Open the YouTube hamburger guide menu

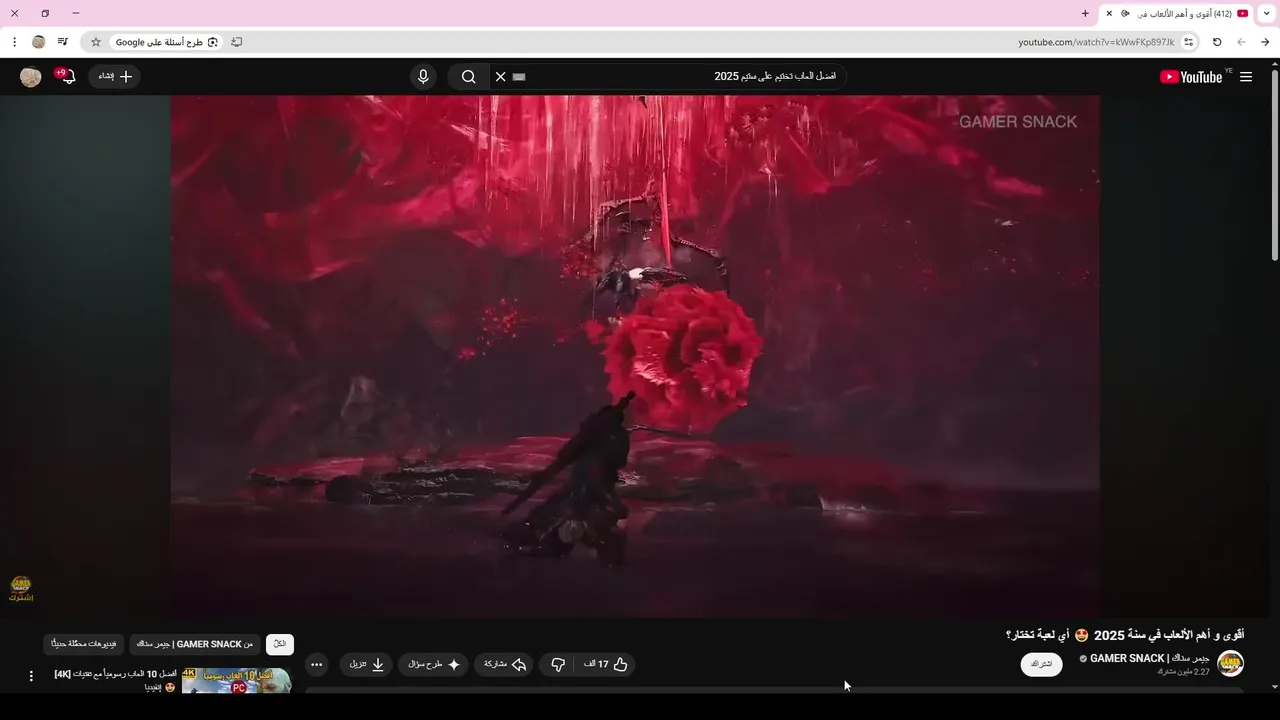click(x=1246, y=77)
